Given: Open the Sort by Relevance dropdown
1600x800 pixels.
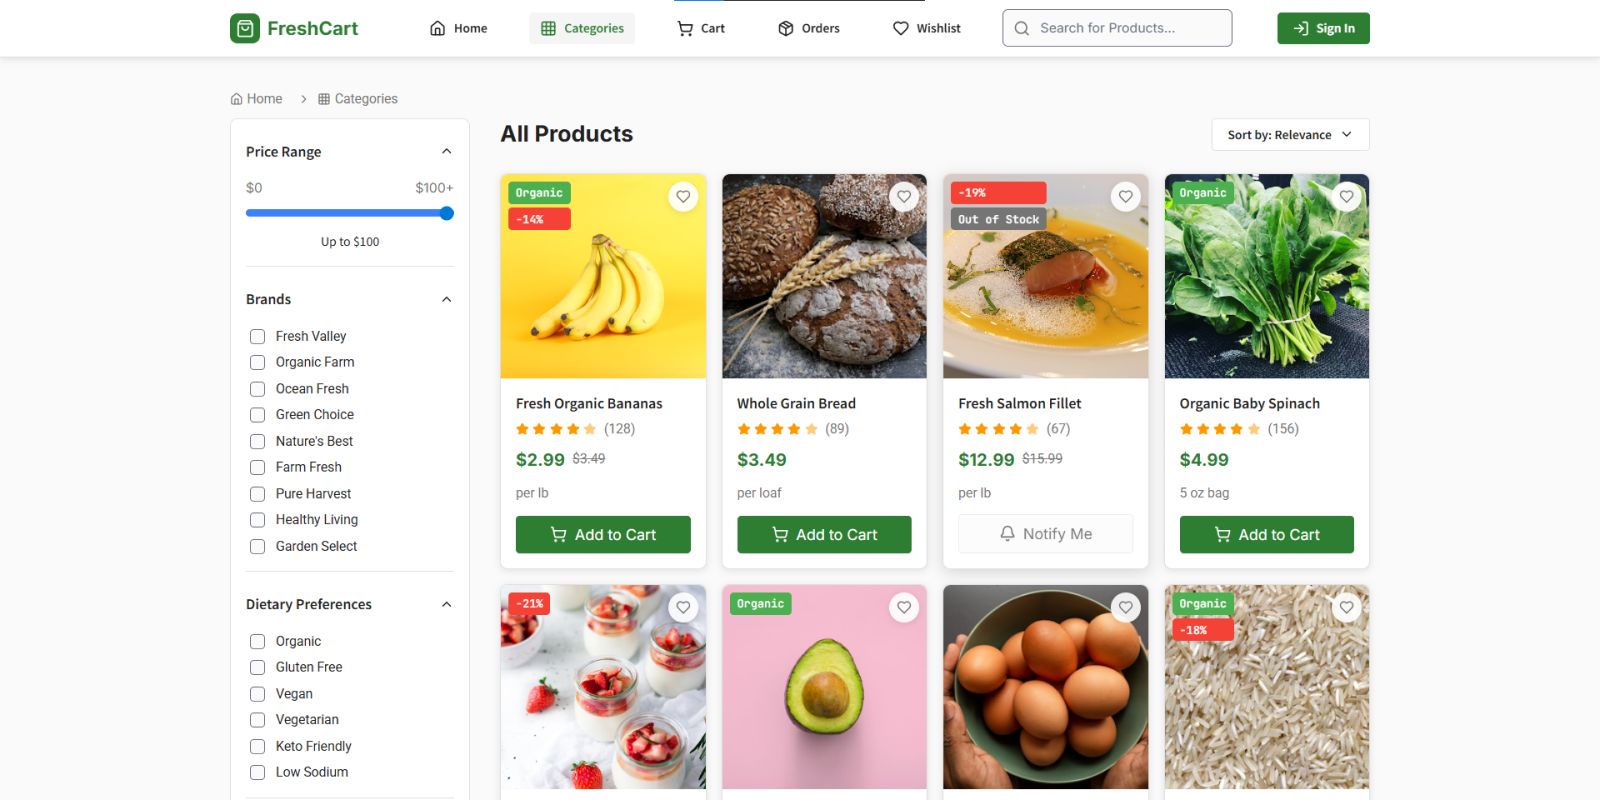Looking at the screenshot, I should coord(1289,135).
